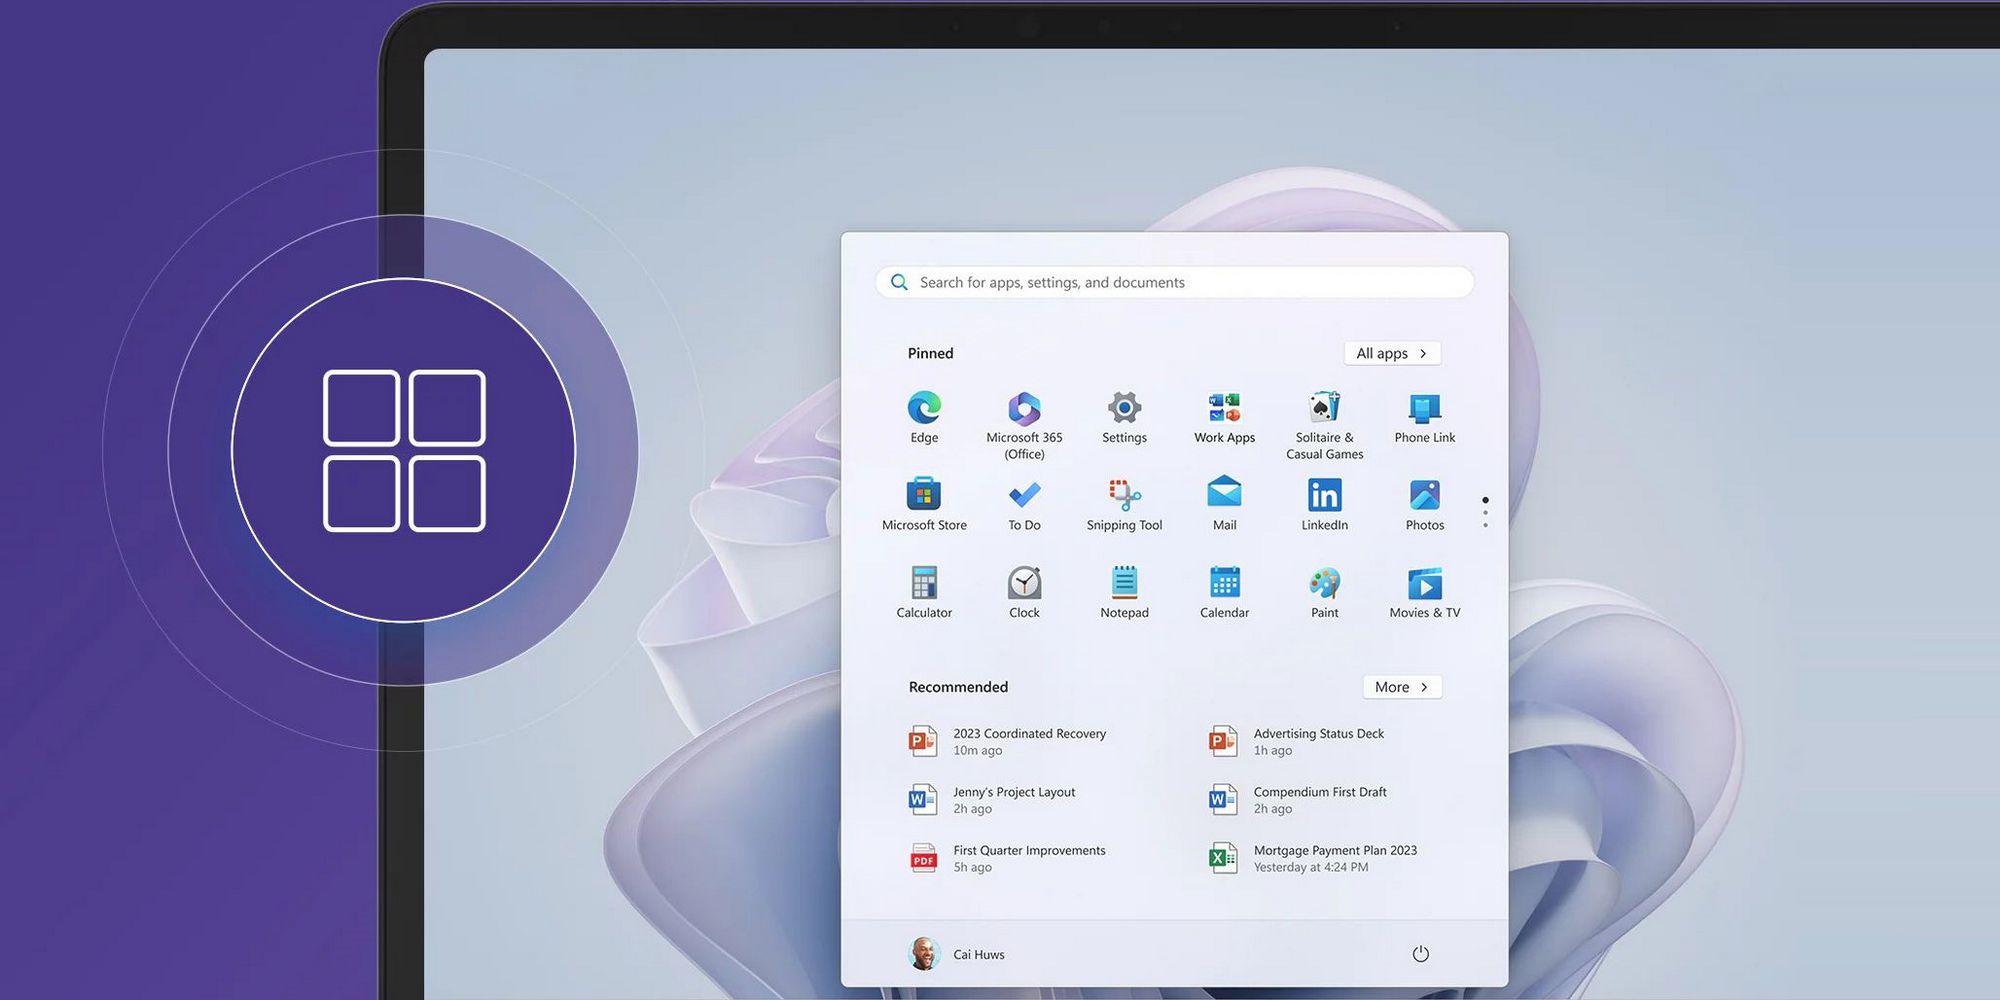Image resolution: width=2000 pixels, height=1000 pixels.
Task: Open Calculator
Action: pos(924,592)
